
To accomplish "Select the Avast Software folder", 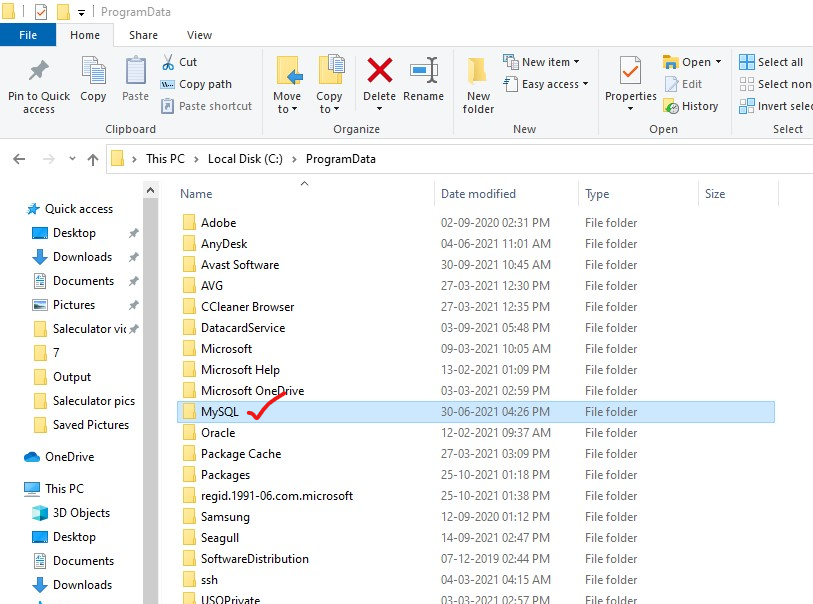I will [x=476, y=265].
